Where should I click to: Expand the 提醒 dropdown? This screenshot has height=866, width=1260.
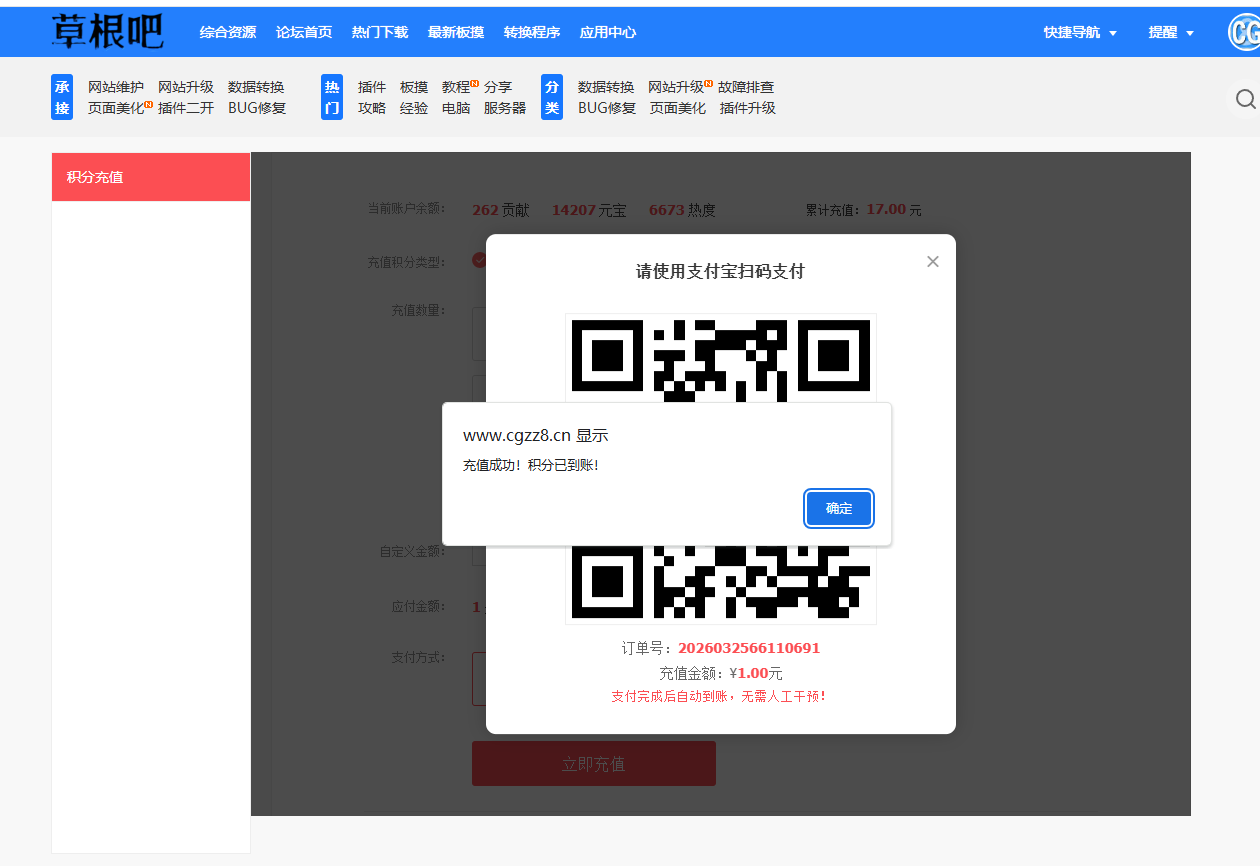[1171, 32]
